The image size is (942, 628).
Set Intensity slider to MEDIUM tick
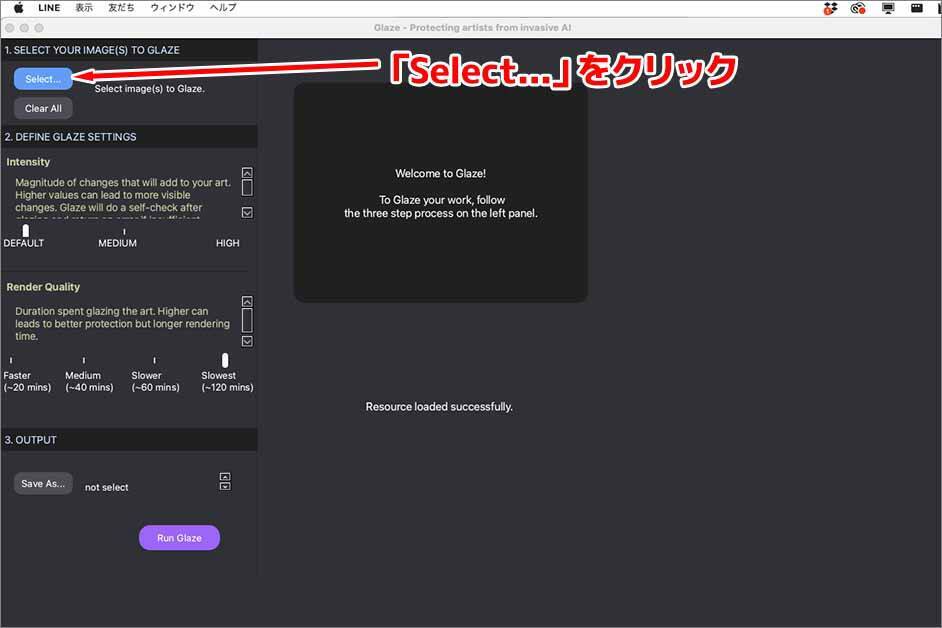coord(124,231)
